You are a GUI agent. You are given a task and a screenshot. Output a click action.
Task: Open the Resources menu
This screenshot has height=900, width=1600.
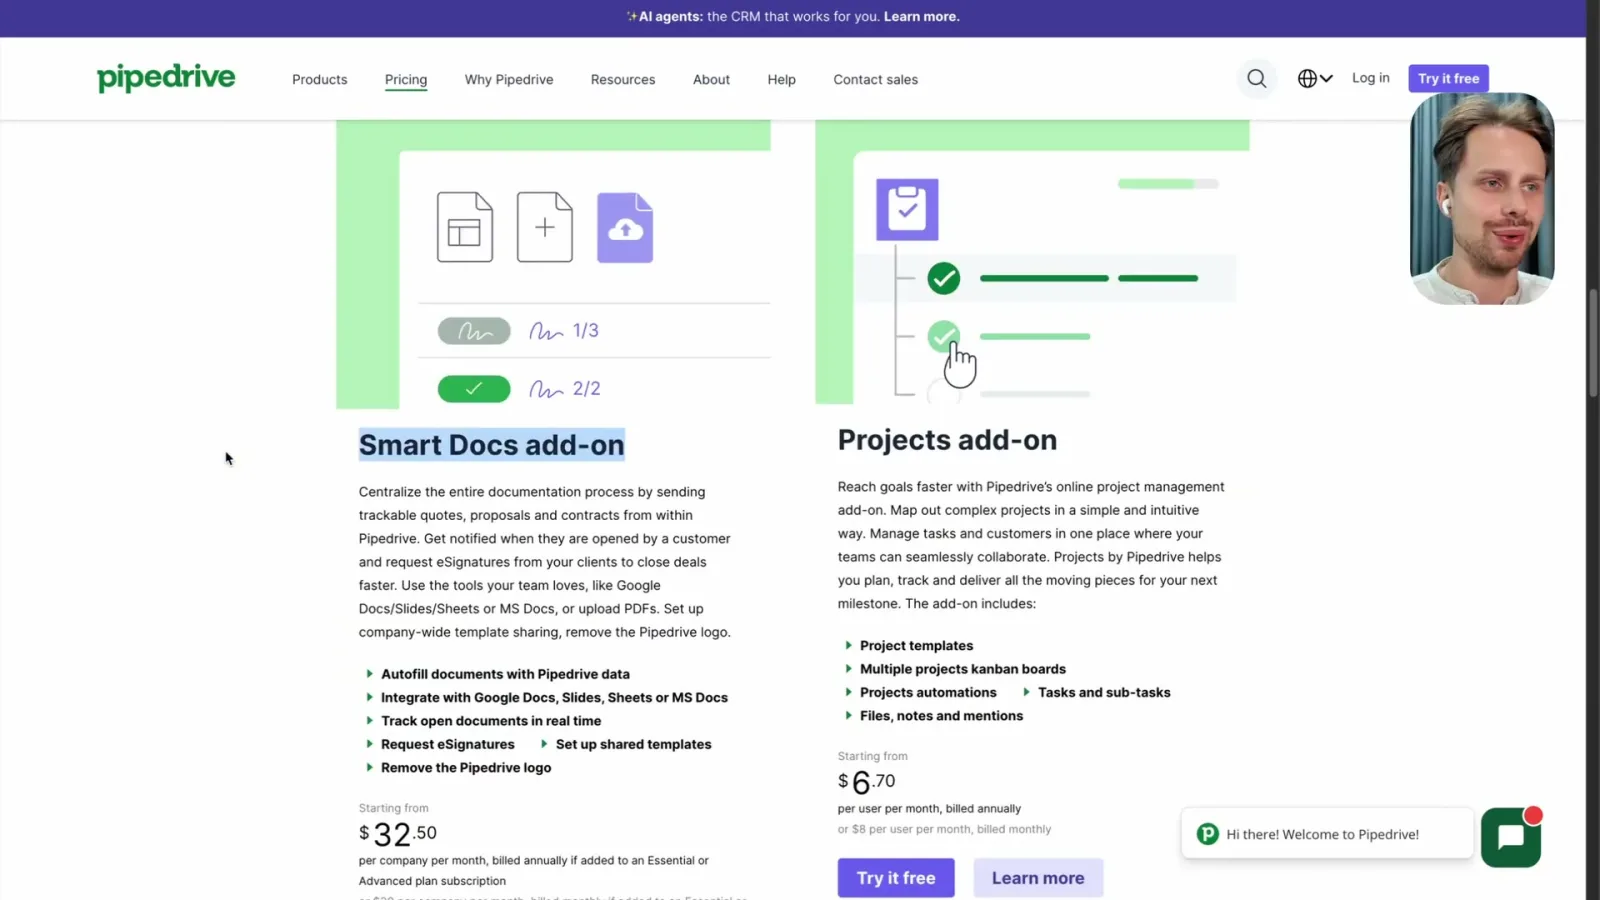click(623, 79)
